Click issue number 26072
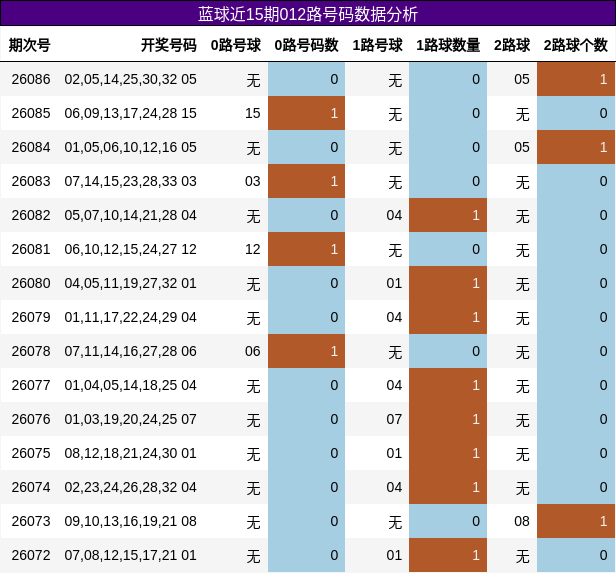Image resolution: width=616 pixels, height=573 pixels. coord(31,555)
